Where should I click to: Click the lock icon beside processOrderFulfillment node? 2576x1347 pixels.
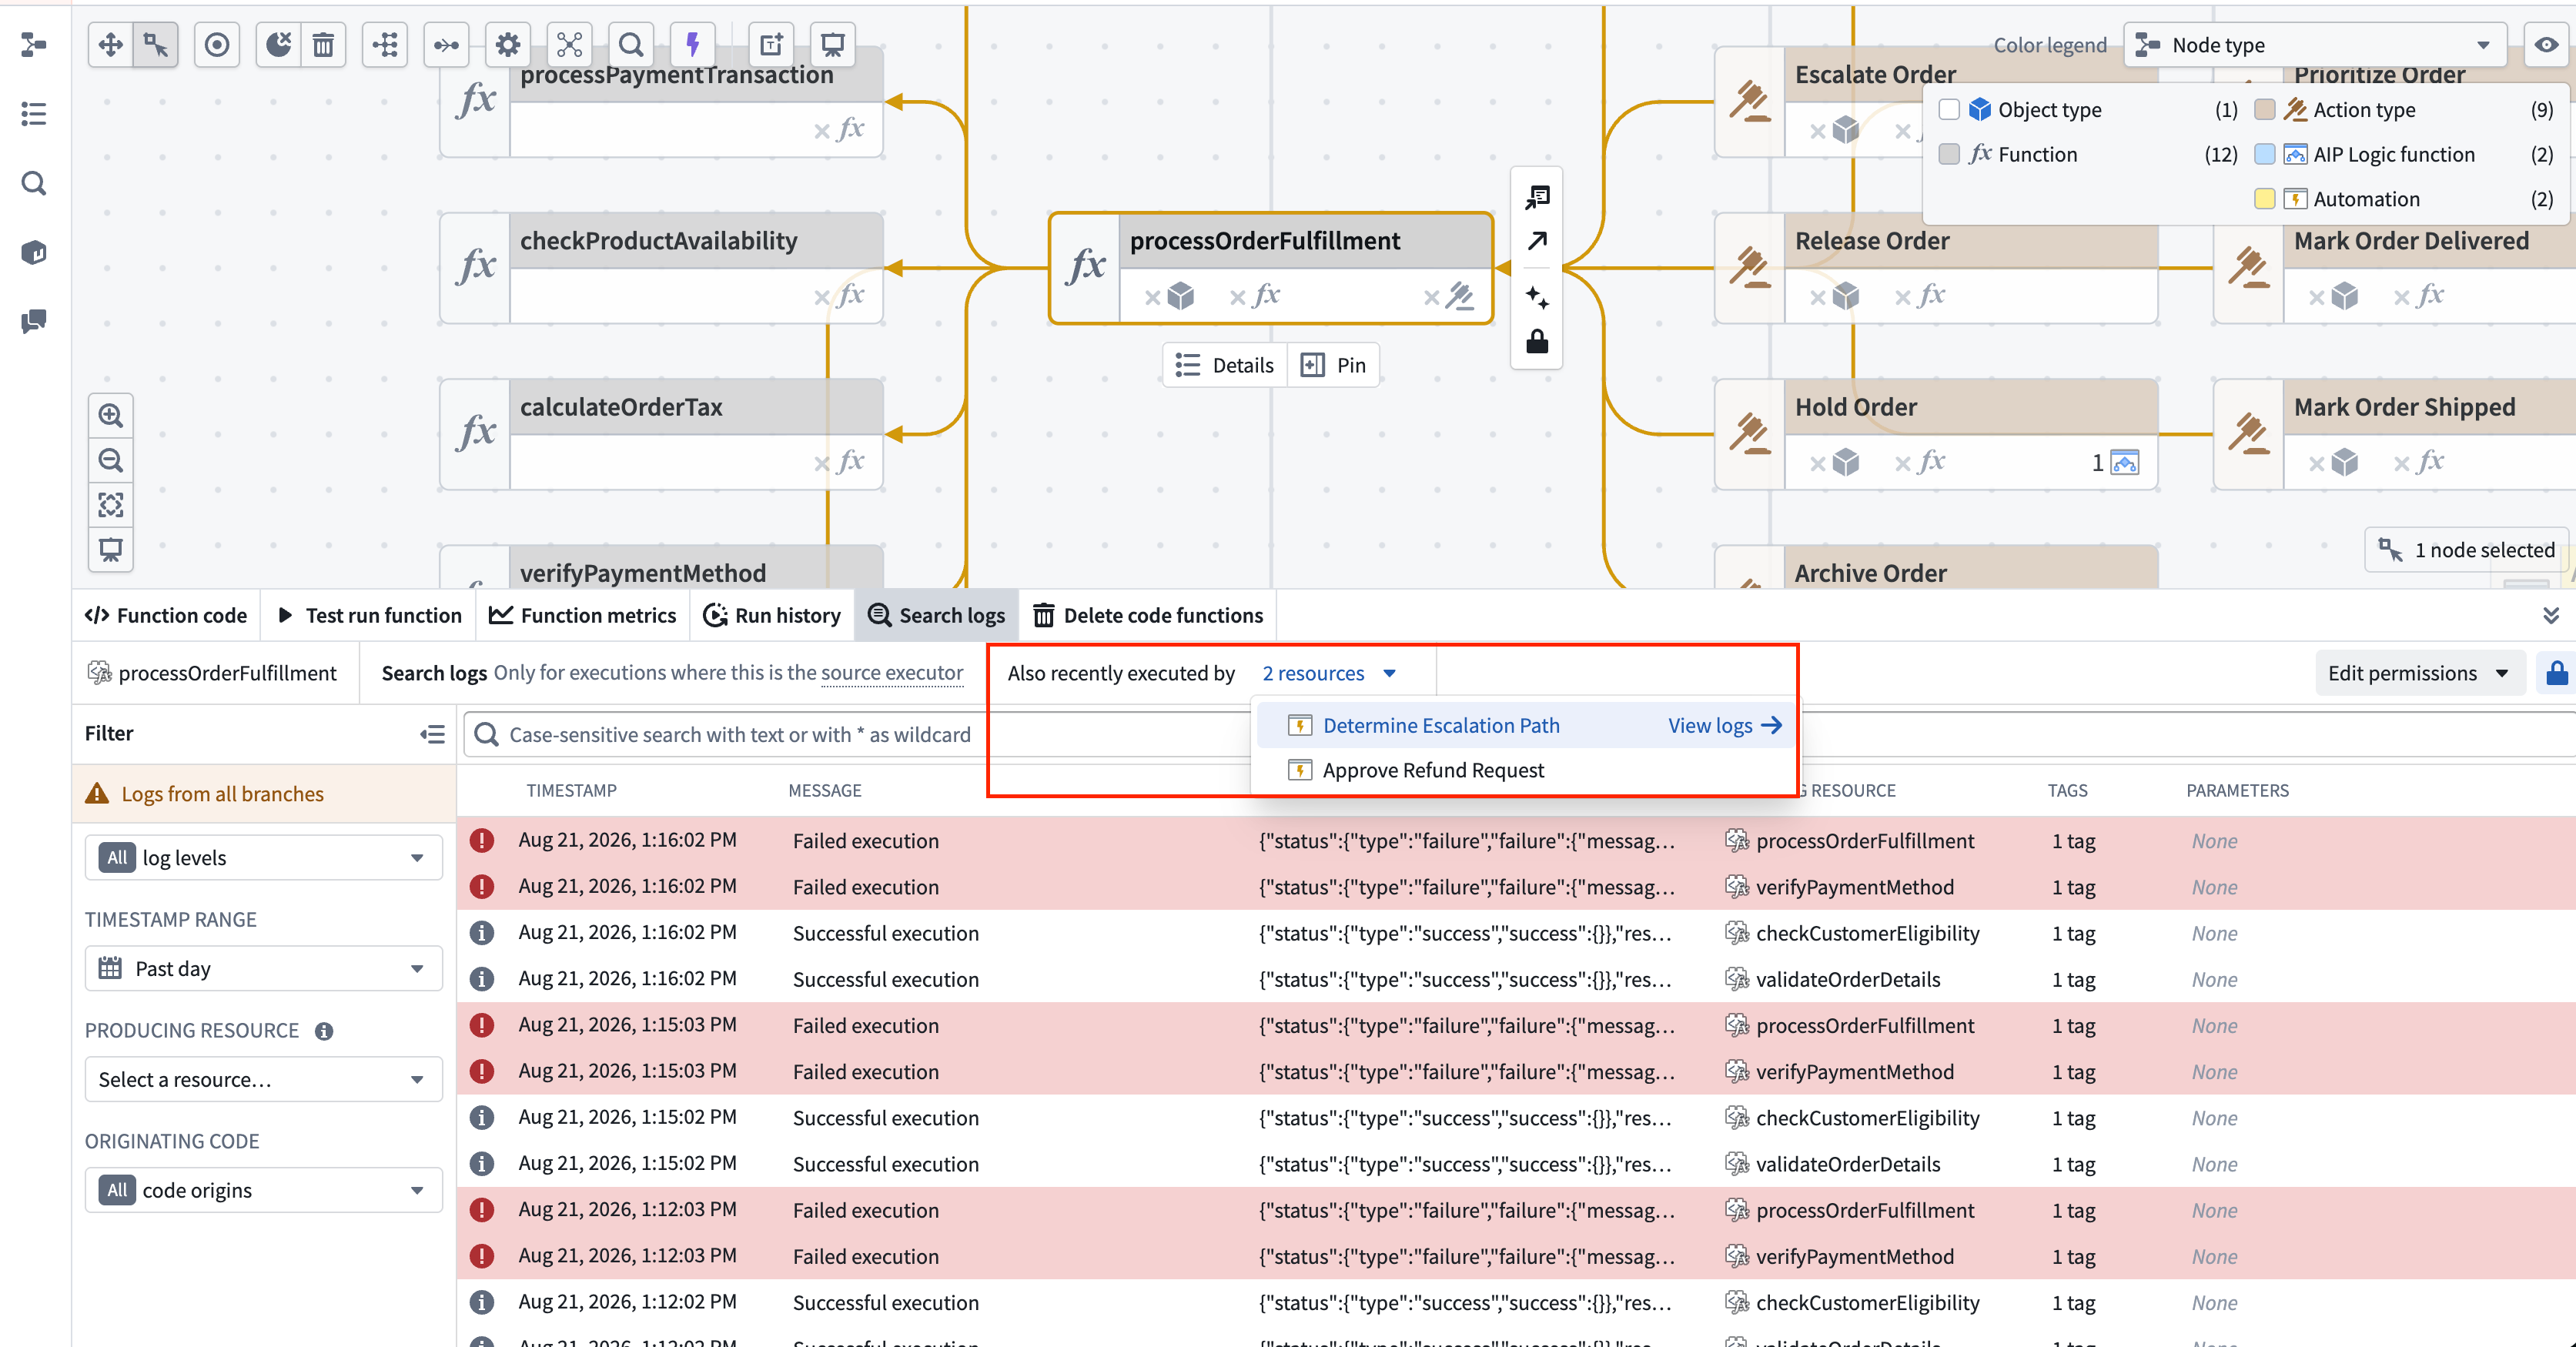(x=1537, y=342)
